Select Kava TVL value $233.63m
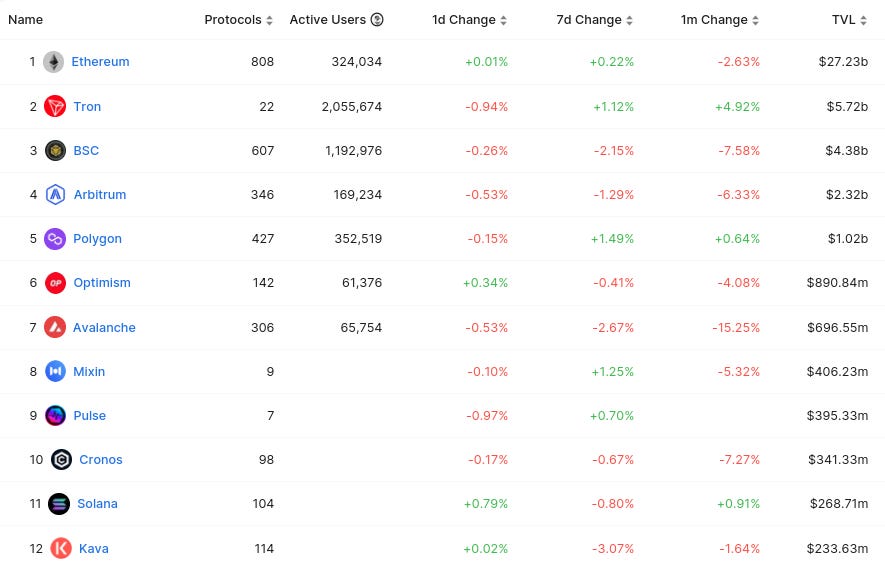 point(837,549)
